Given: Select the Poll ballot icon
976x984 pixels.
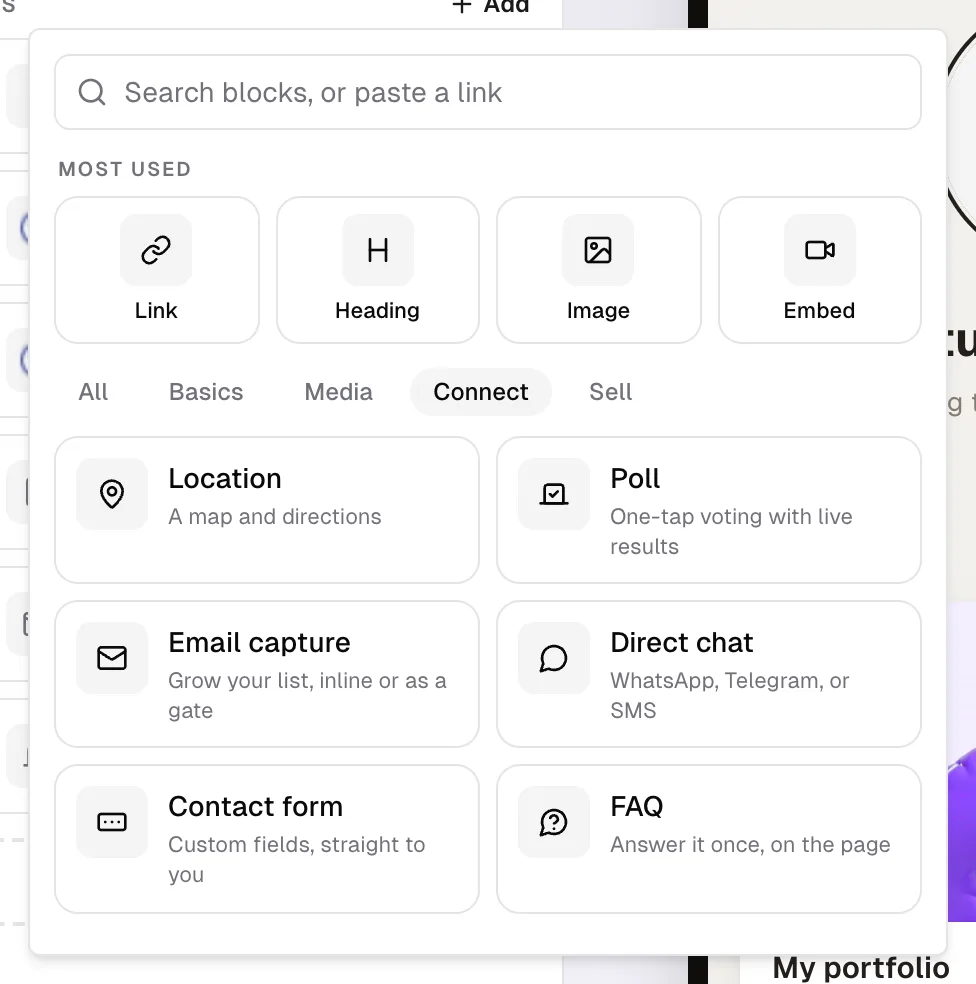Looking at the screenshot, I should tap(554, 494).
